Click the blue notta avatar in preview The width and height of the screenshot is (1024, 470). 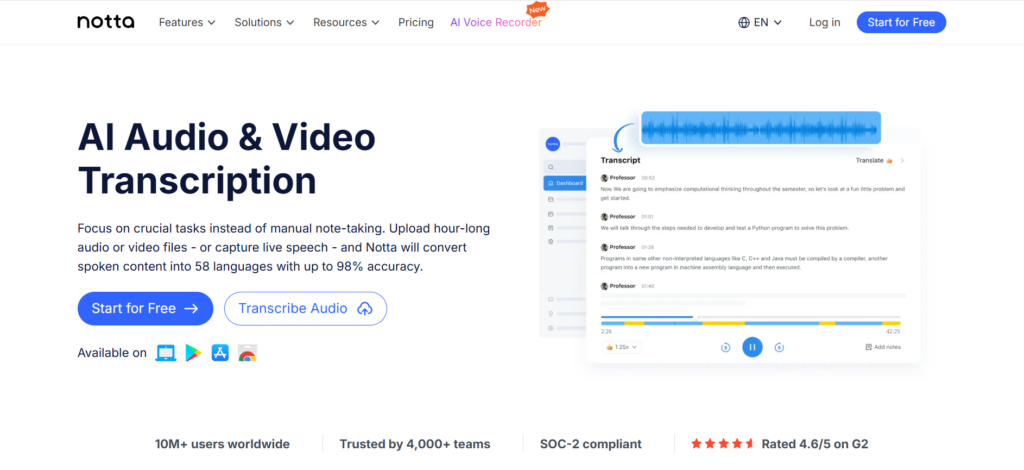(x=553, y=144)
